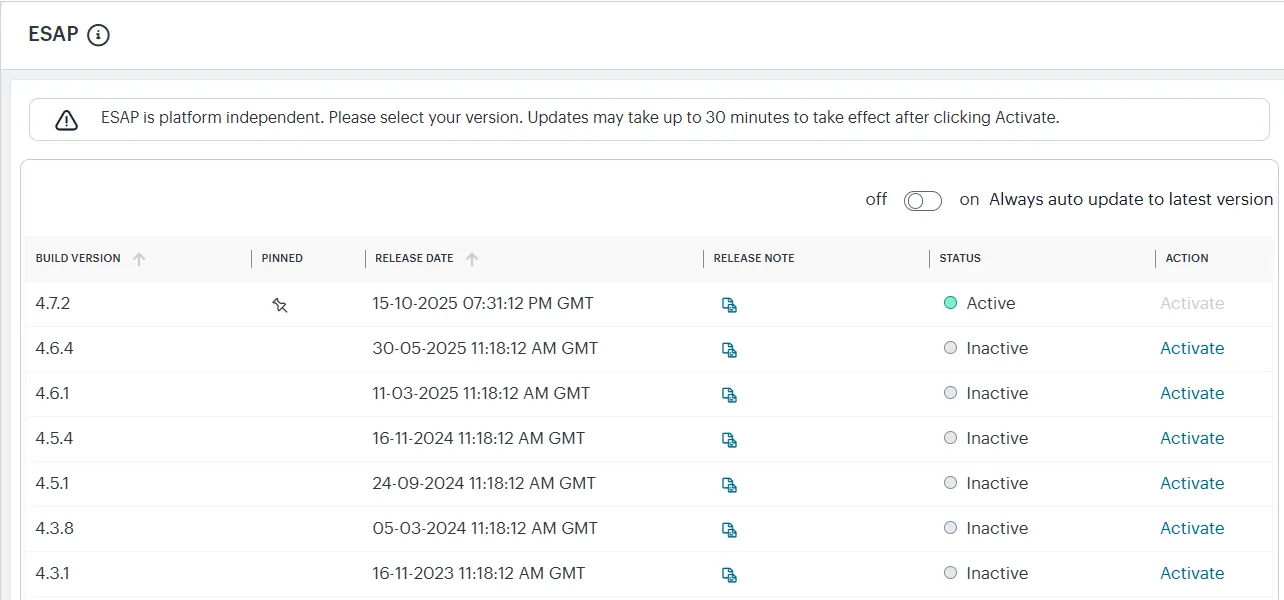Click the Pinned column header
The width and height of the screenshot is (1284, 600).
click(282, 258)
